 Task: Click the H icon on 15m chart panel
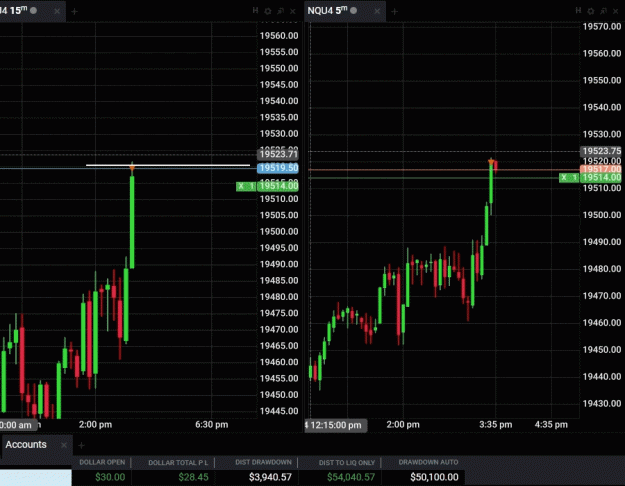256,11
